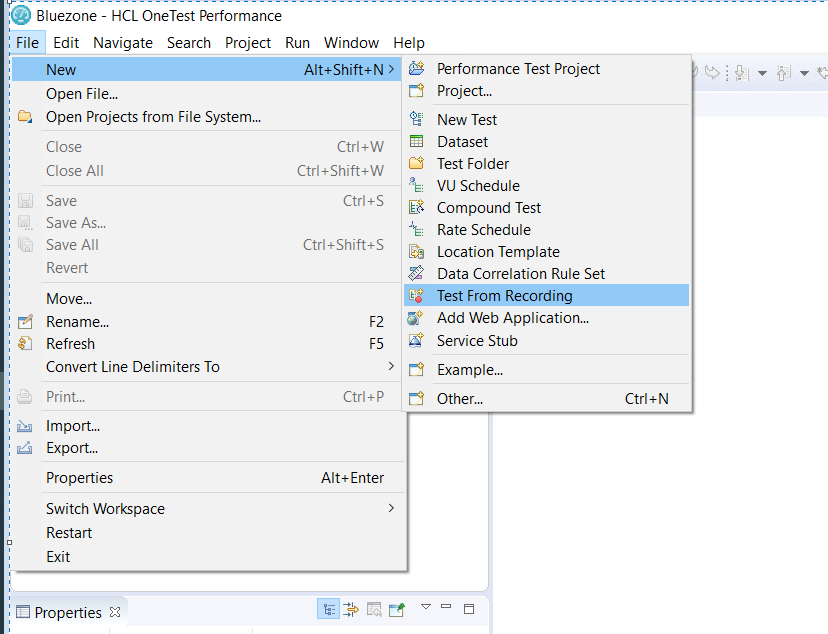
Task: Open the Properties view menu dropdown
Action: click(x=425, y=607)
